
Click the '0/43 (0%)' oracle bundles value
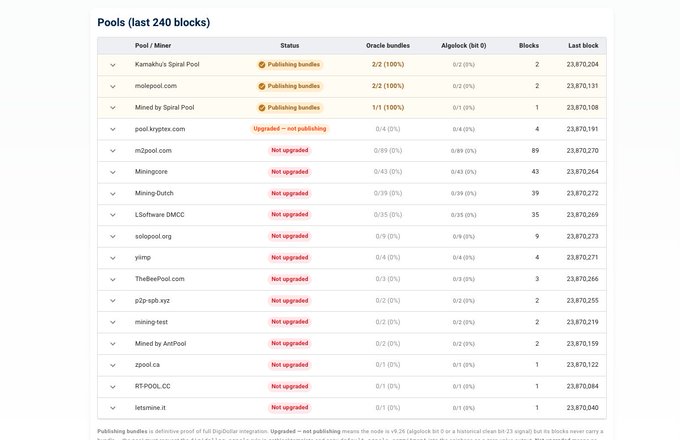click(x=388, y=172)
